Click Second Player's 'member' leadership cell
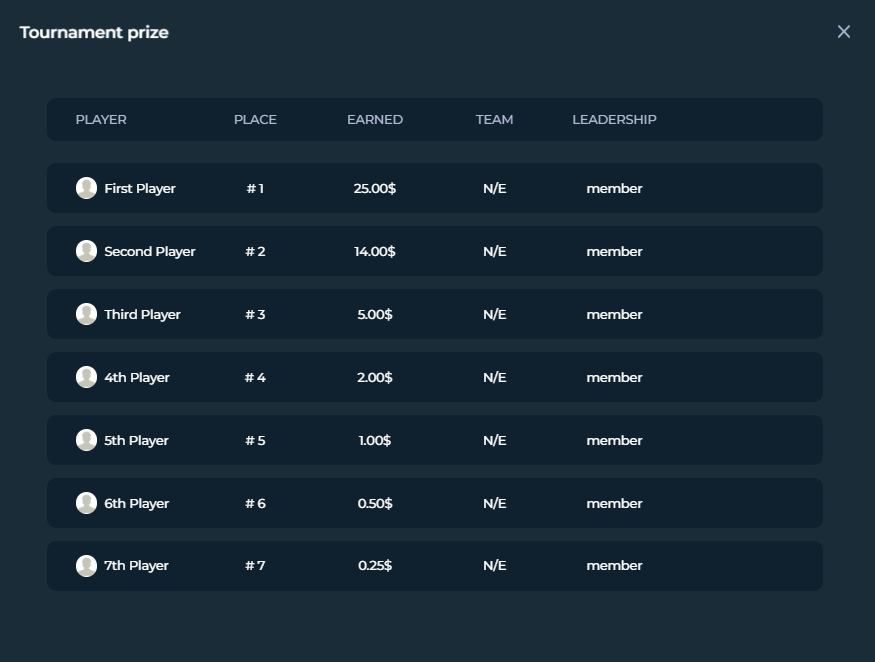 [614, 252]
